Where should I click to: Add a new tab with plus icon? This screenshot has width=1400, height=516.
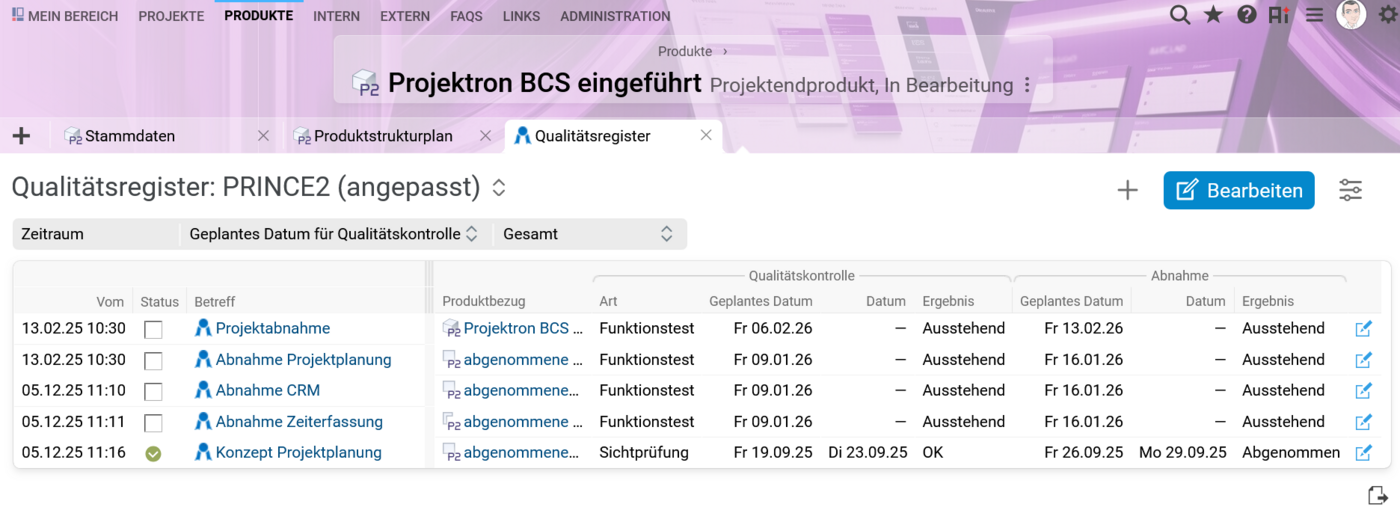point(21,136)
